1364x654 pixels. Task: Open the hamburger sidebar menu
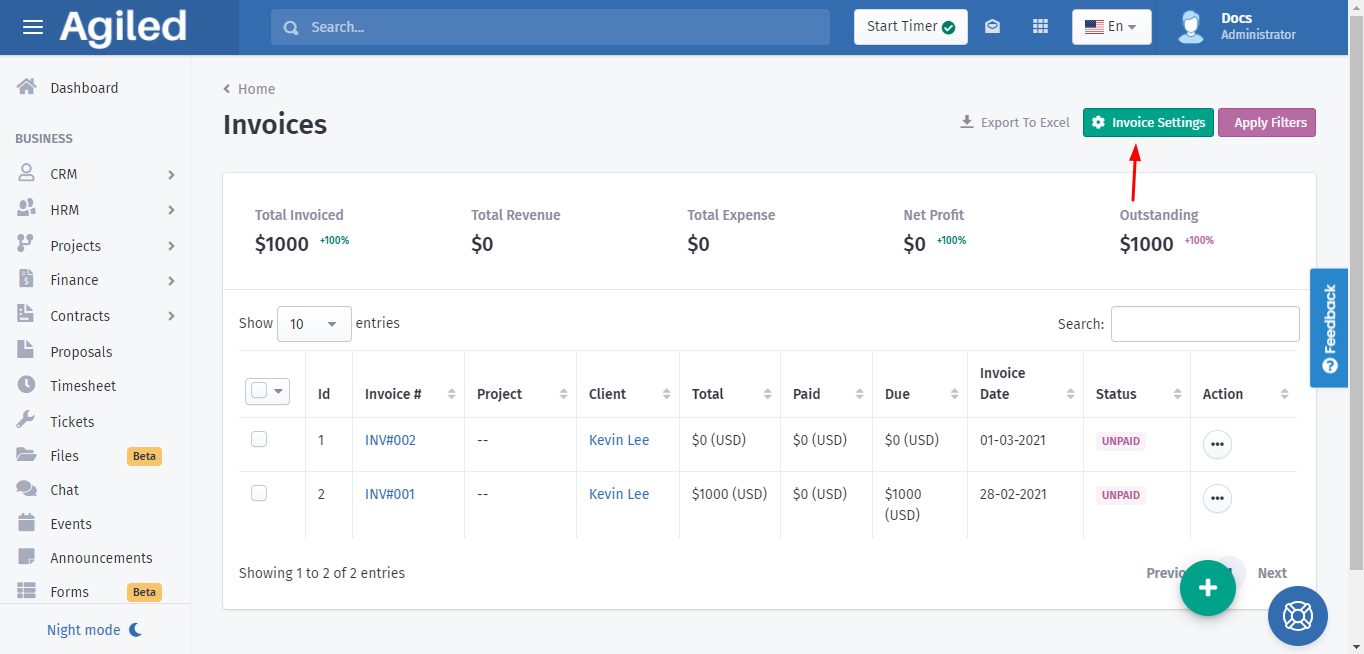(x=33, y=27)
